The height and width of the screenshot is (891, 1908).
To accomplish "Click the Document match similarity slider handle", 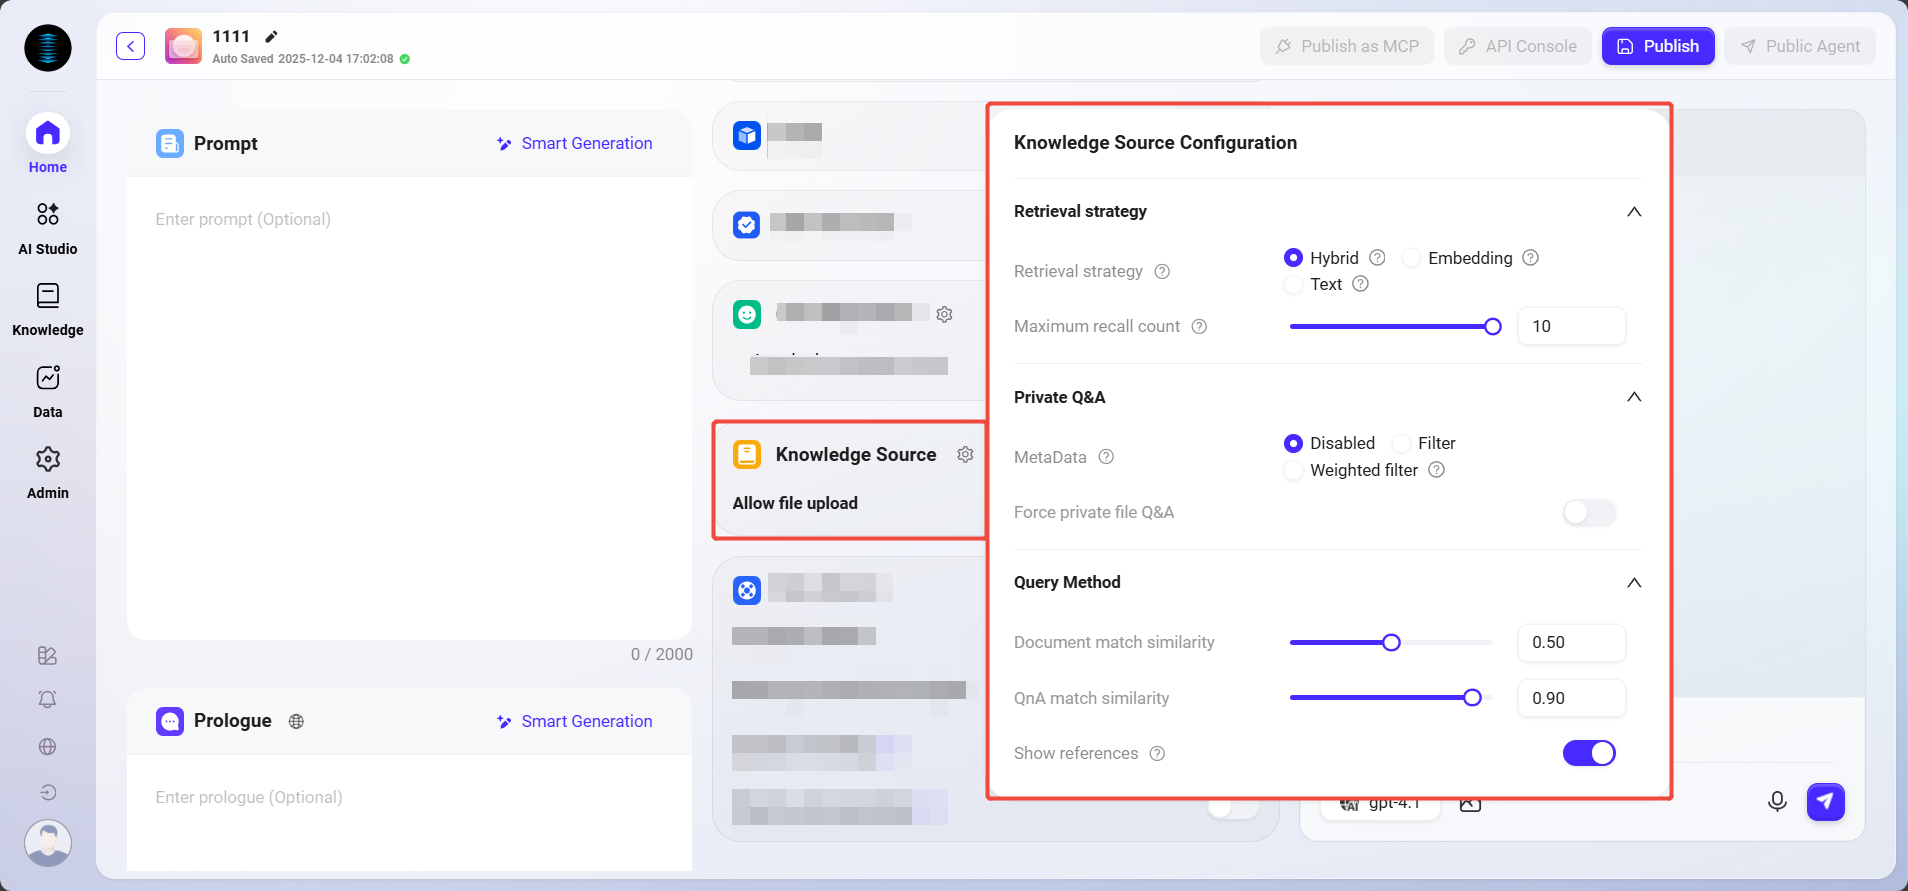I will 1391,643.
